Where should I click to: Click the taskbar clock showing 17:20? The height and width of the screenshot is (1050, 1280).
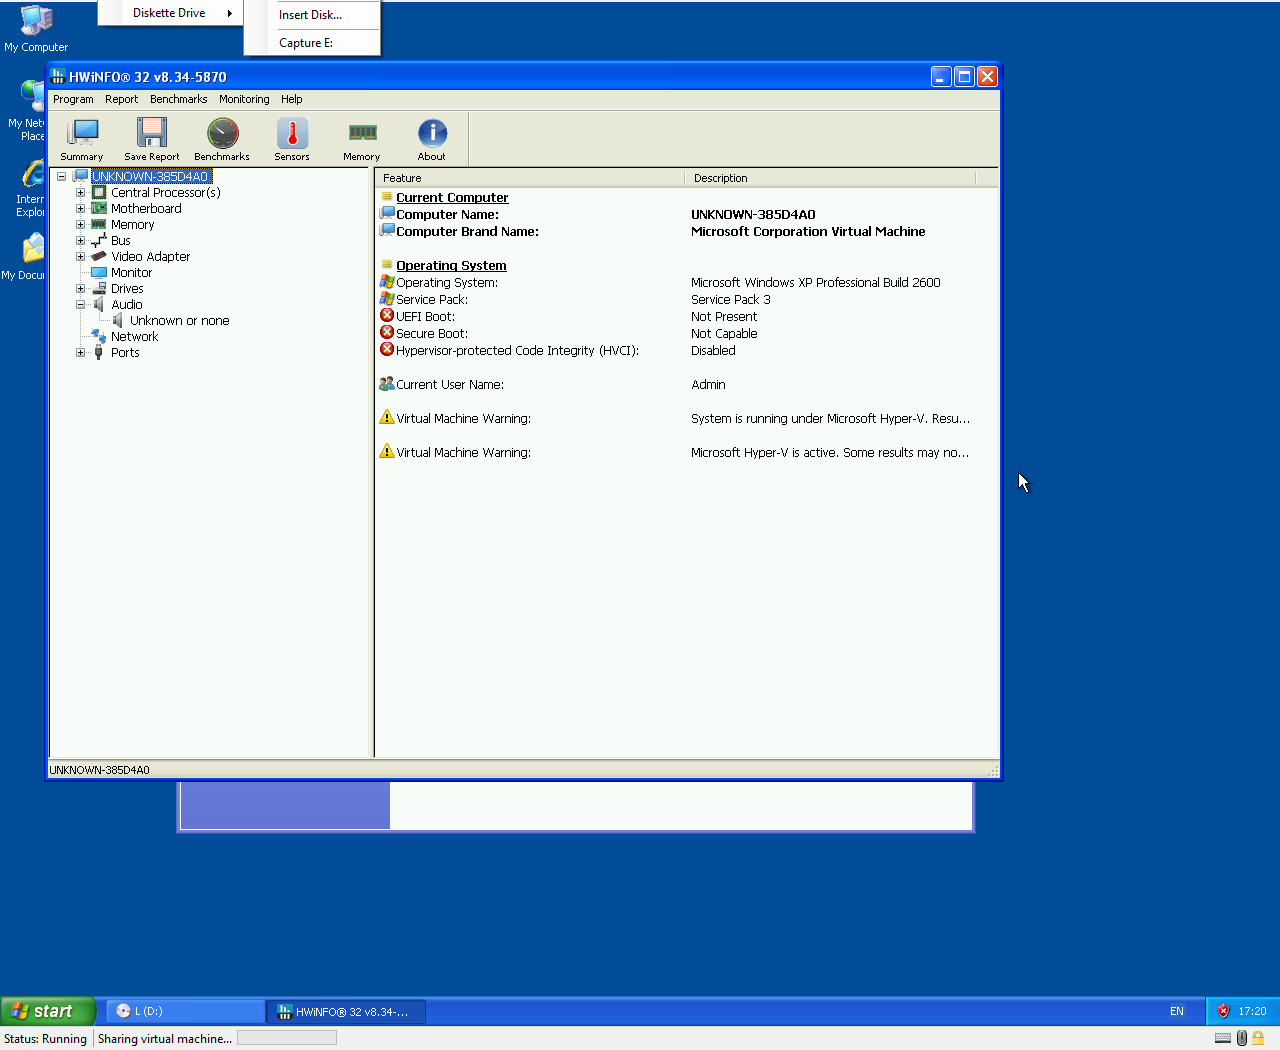pos(1252,1011)
